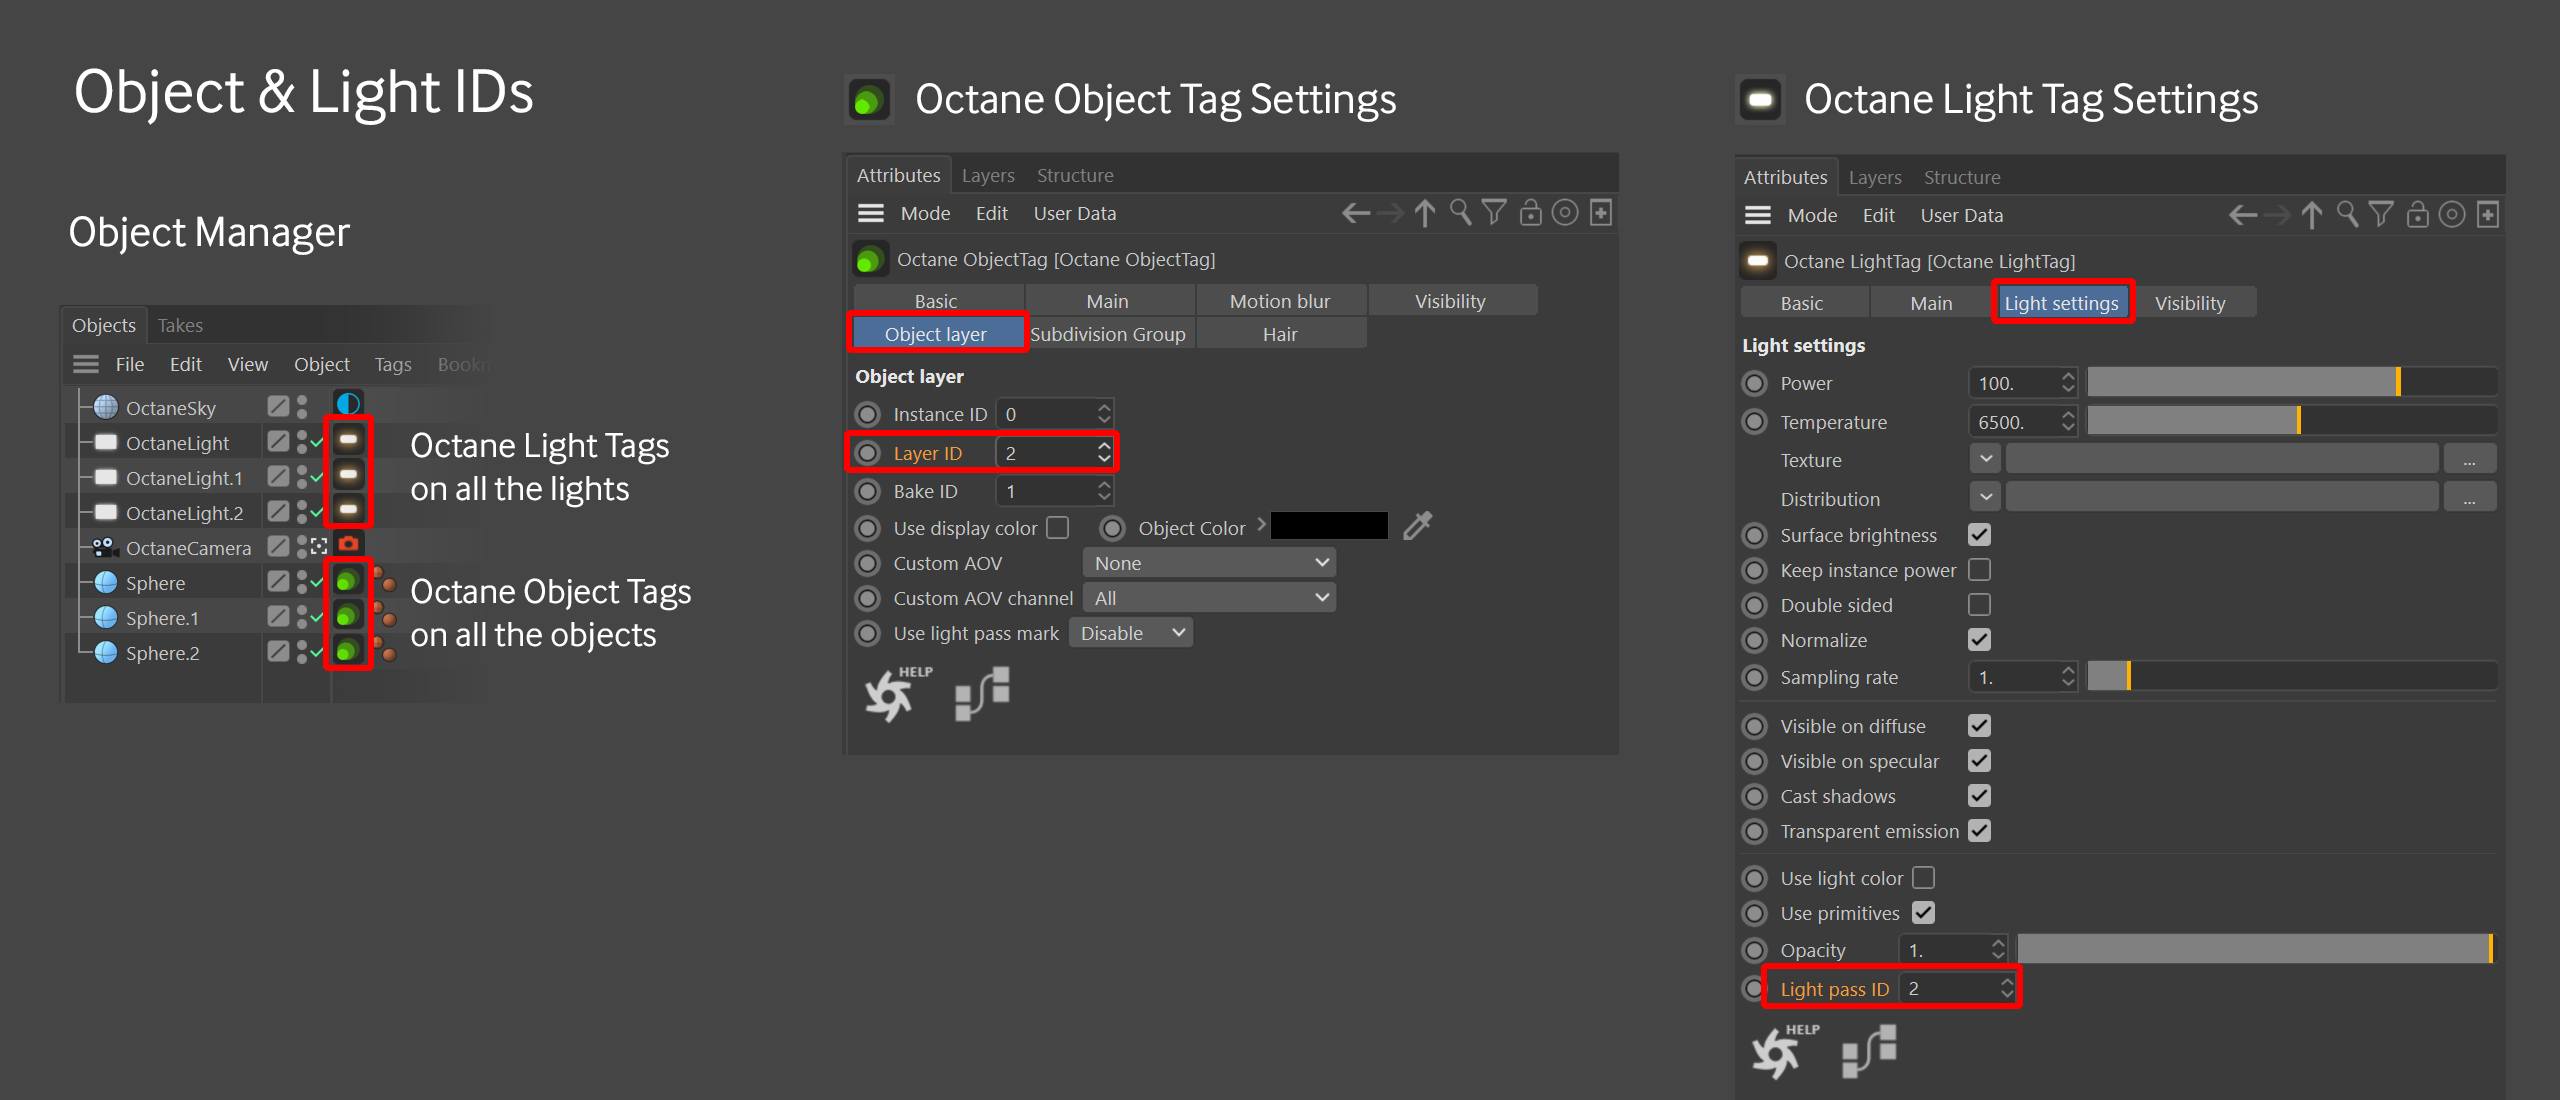Enable the Double sided checkbox
This screenshot has width=2560, height=1100.
click(x=1979, y=605)
